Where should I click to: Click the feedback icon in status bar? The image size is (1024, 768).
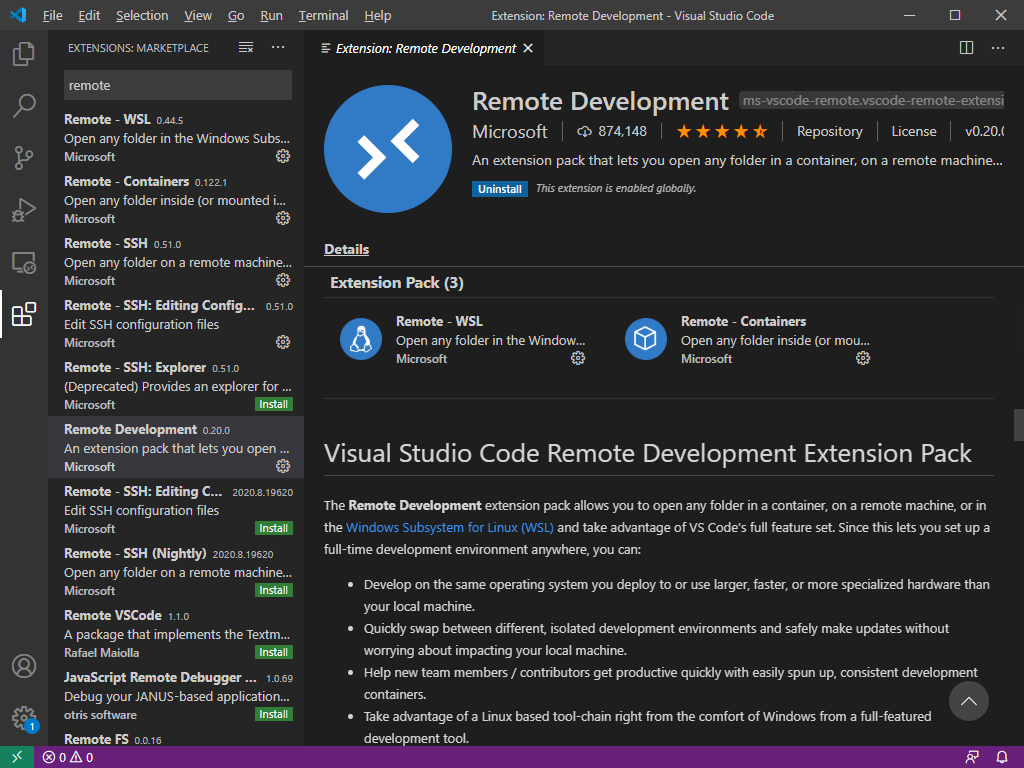(972, 758)
